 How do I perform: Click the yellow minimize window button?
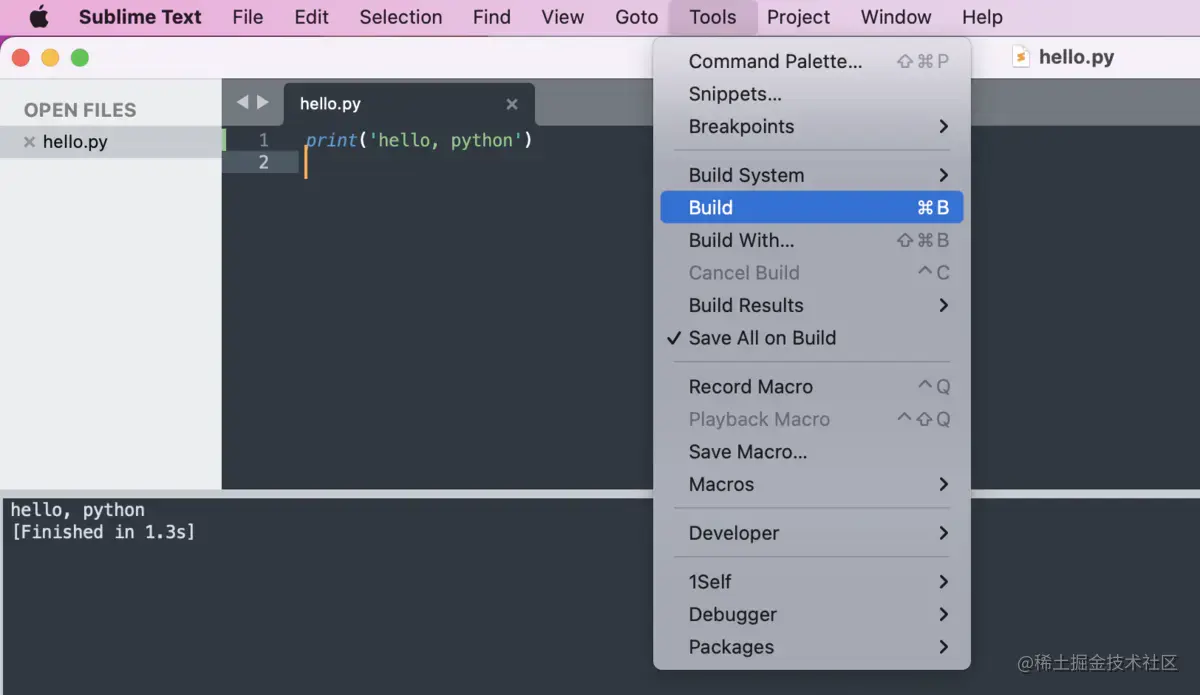click(50, 58)
